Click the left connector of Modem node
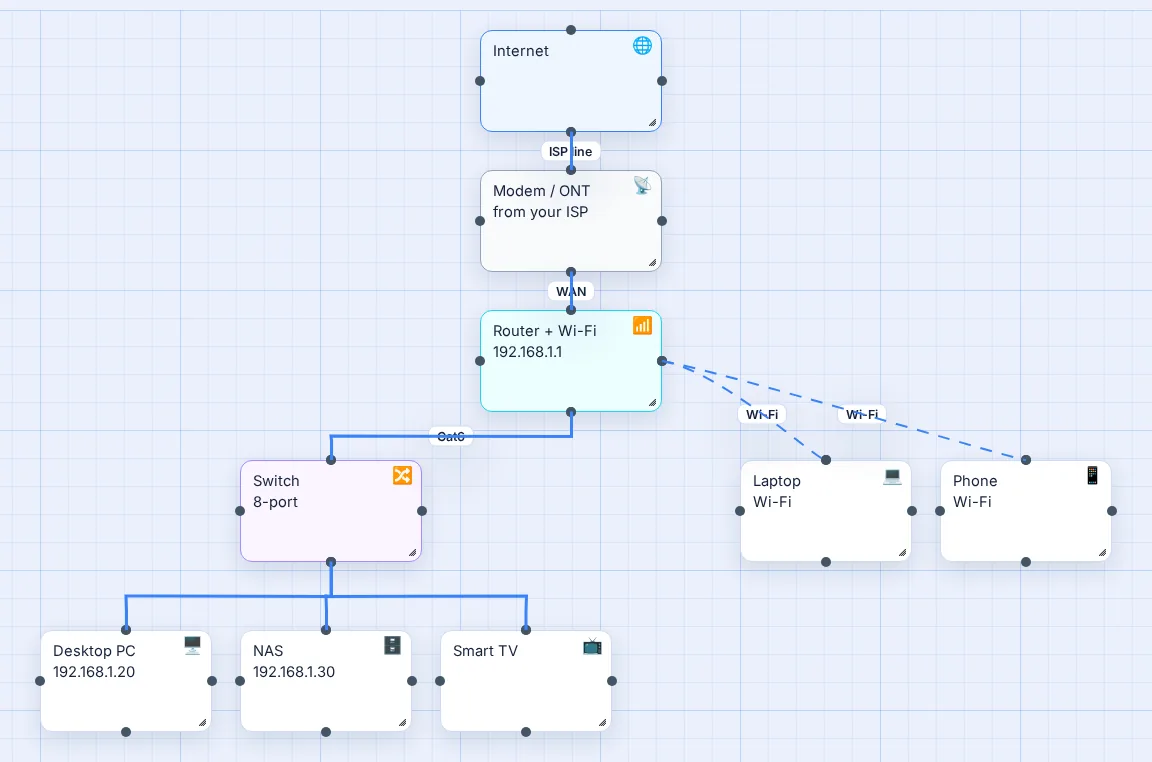The height and width of the screenshot is (762, 1152). tap(480, 220)
